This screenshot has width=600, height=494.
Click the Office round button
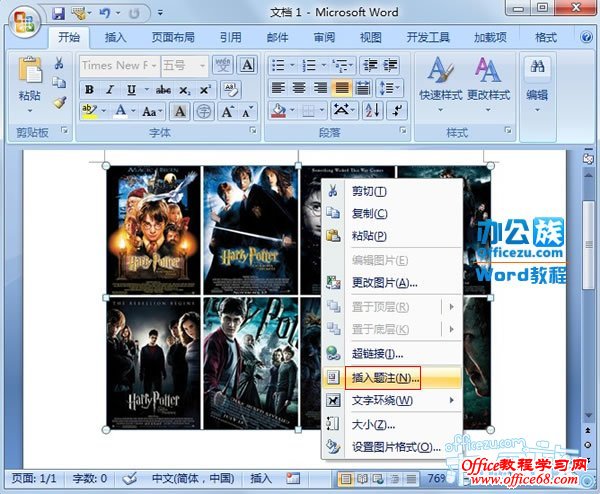pyautogui.click(x=24, y=21)
